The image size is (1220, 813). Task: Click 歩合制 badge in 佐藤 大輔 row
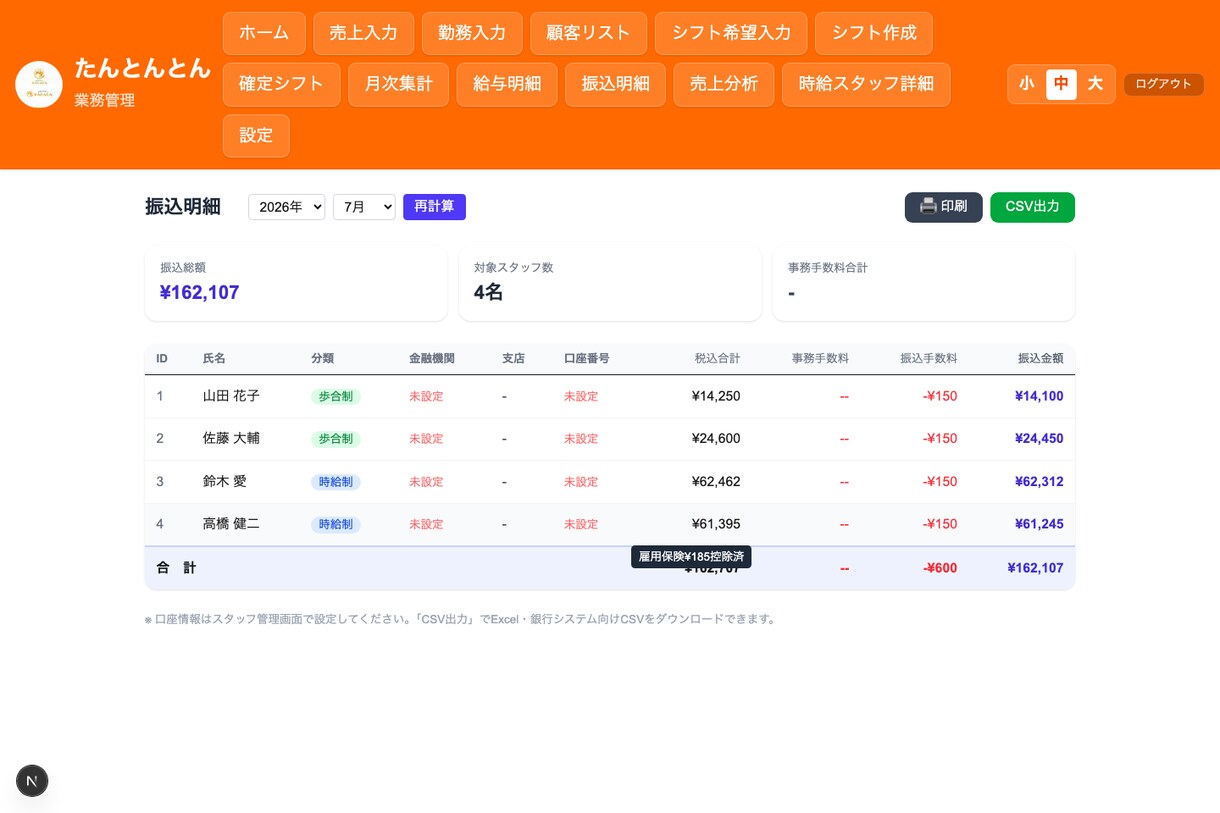(336, 439)
